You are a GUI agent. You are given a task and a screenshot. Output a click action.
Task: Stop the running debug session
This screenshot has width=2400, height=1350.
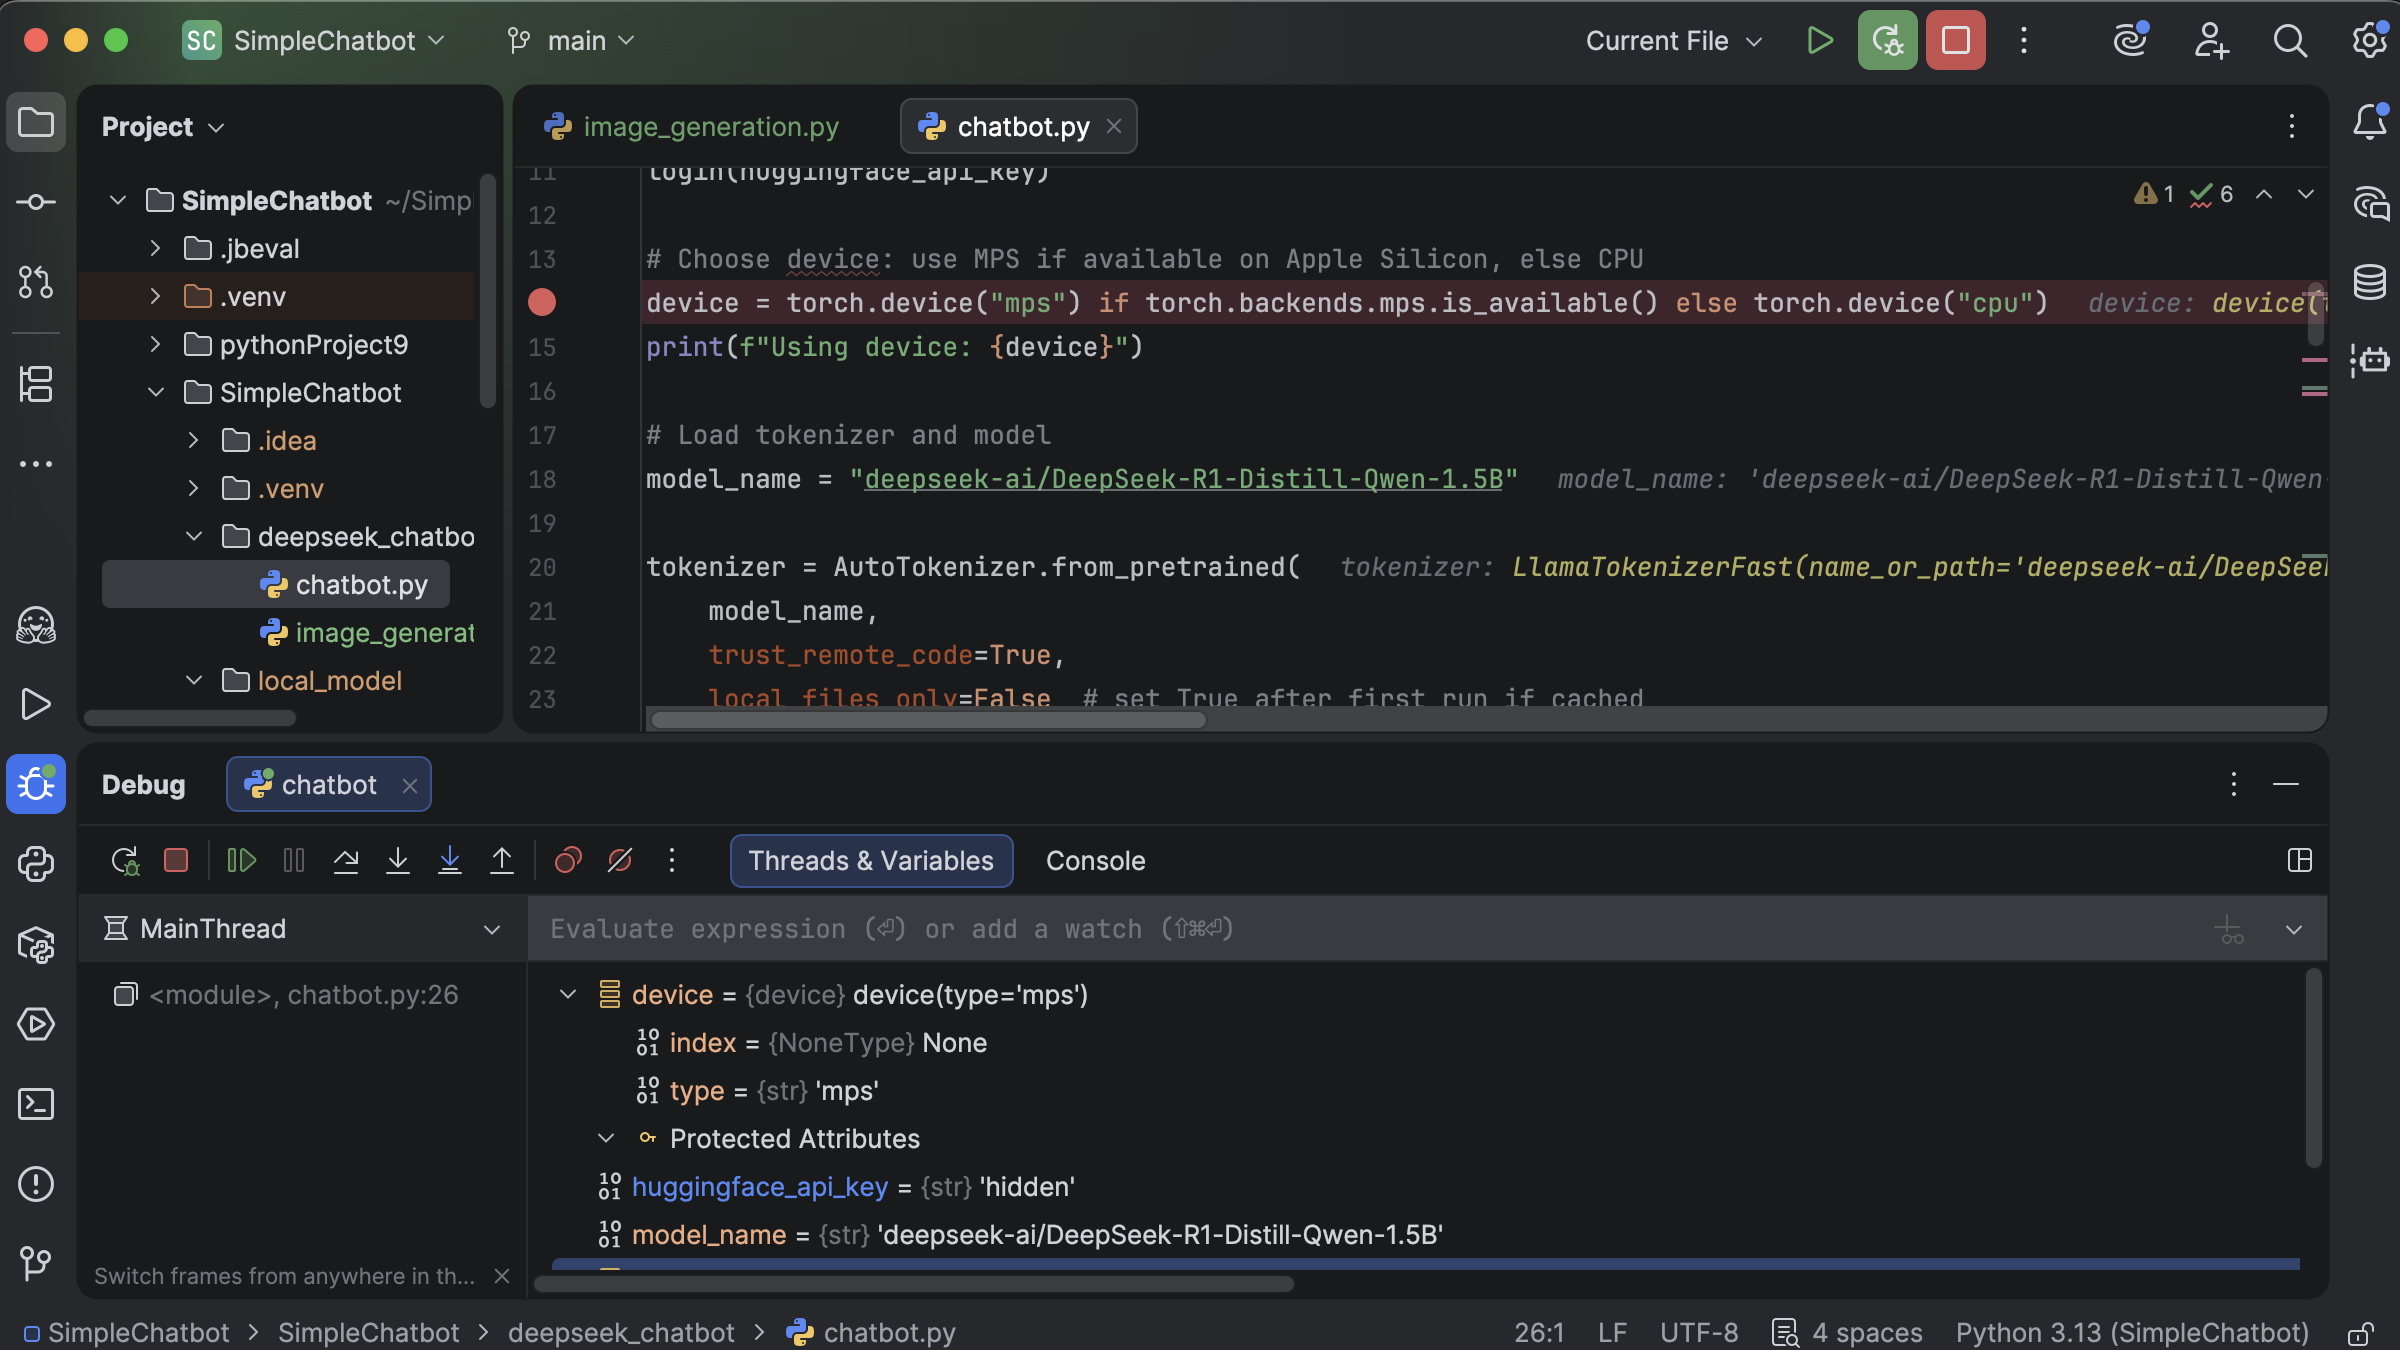tap(176, 860)
